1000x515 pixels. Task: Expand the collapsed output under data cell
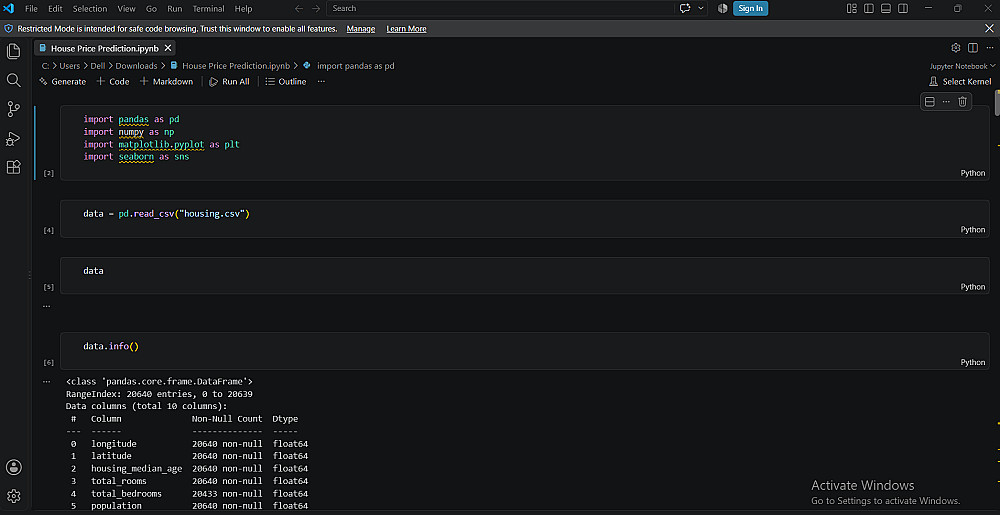[46, 306]
